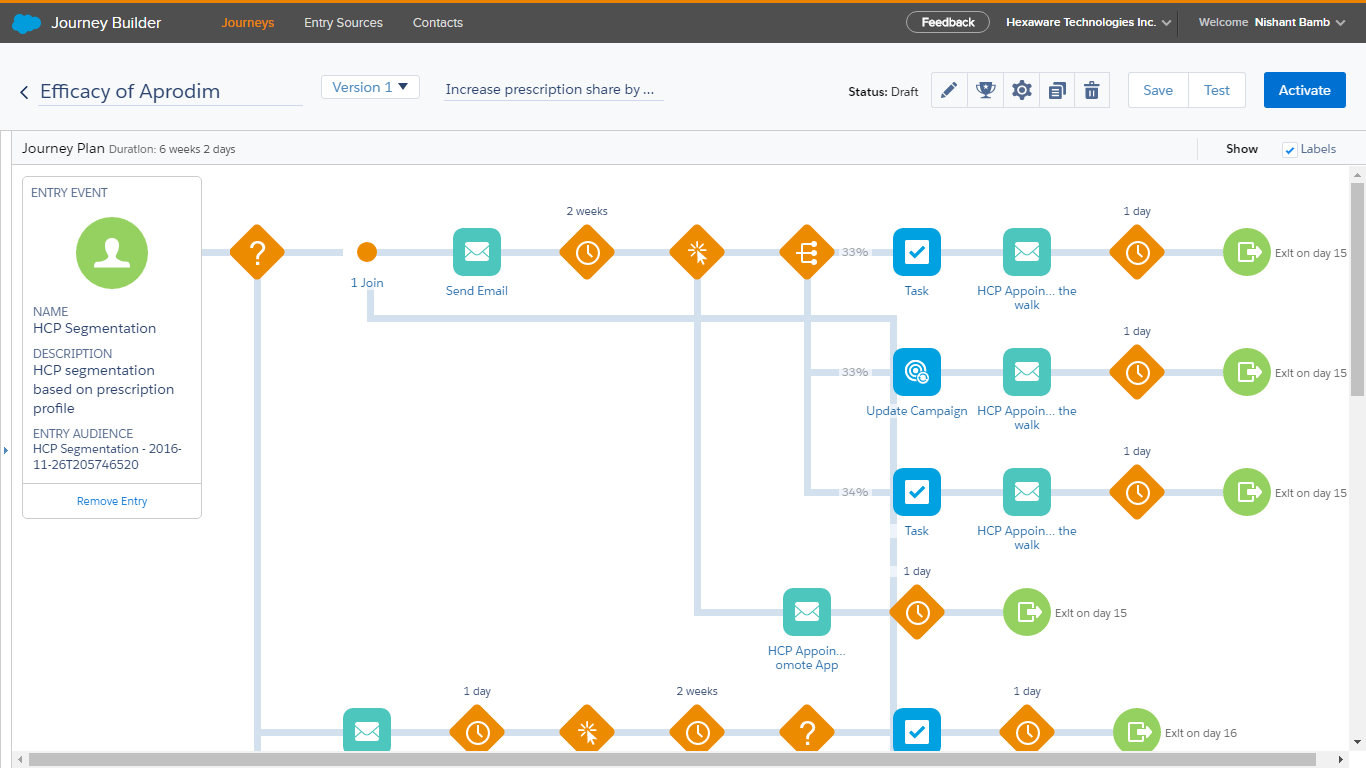
Task: Click the 2 weeks wait clock after Send Email
Action: pos(587,252)
